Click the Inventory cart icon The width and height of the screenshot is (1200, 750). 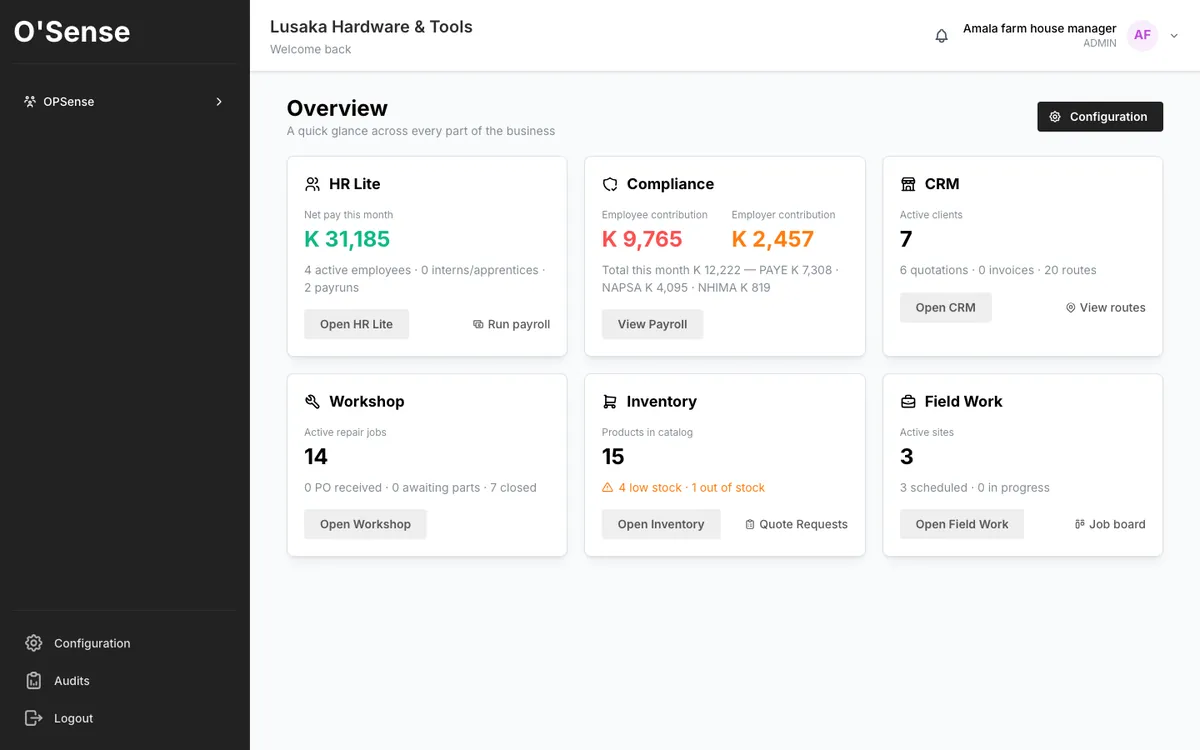(x=610, y=401)
